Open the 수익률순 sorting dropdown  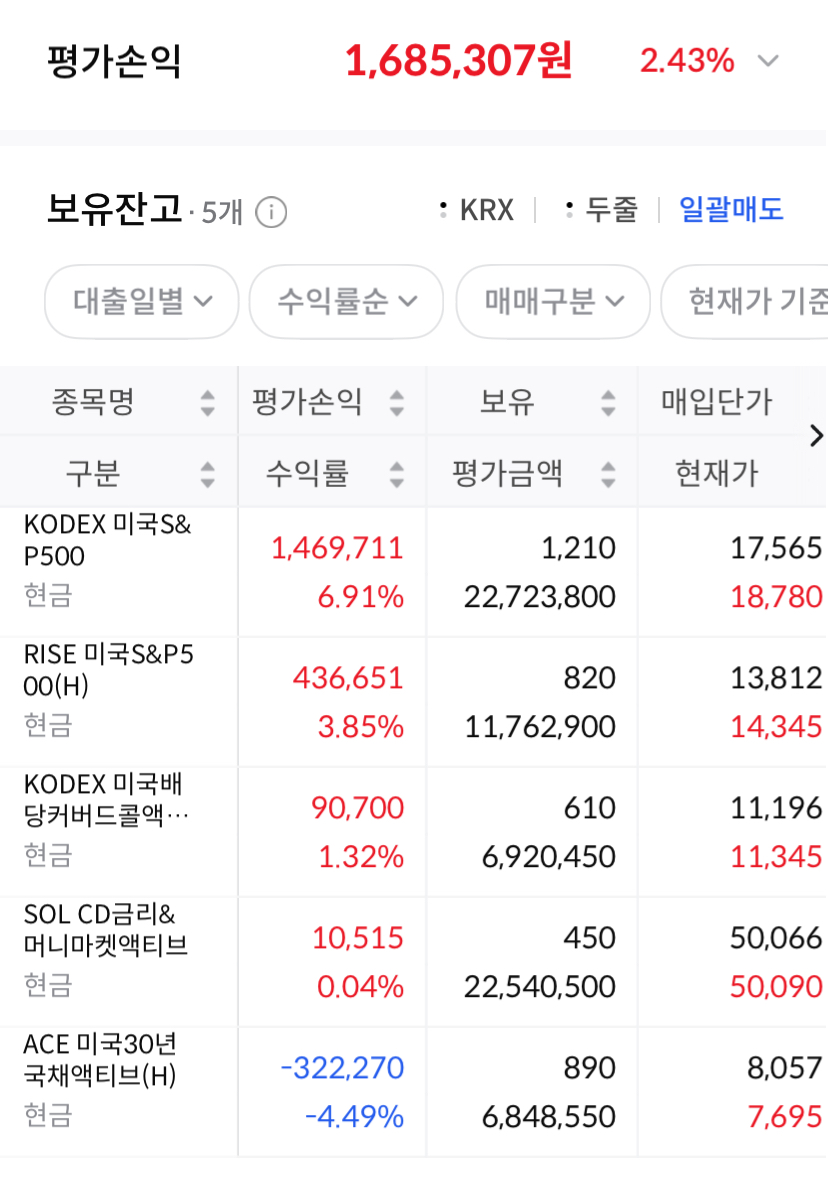346,301
